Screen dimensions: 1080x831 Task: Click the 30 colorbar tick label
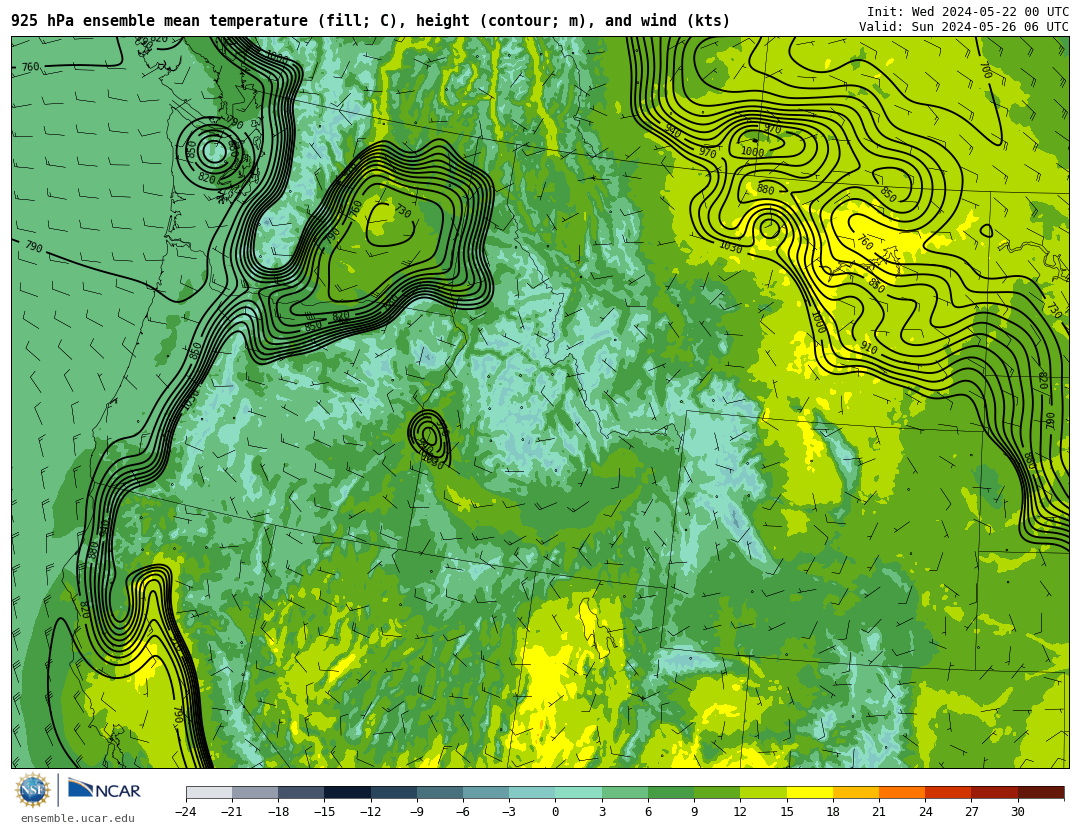pyautogui.click(x=1017, y=812)
